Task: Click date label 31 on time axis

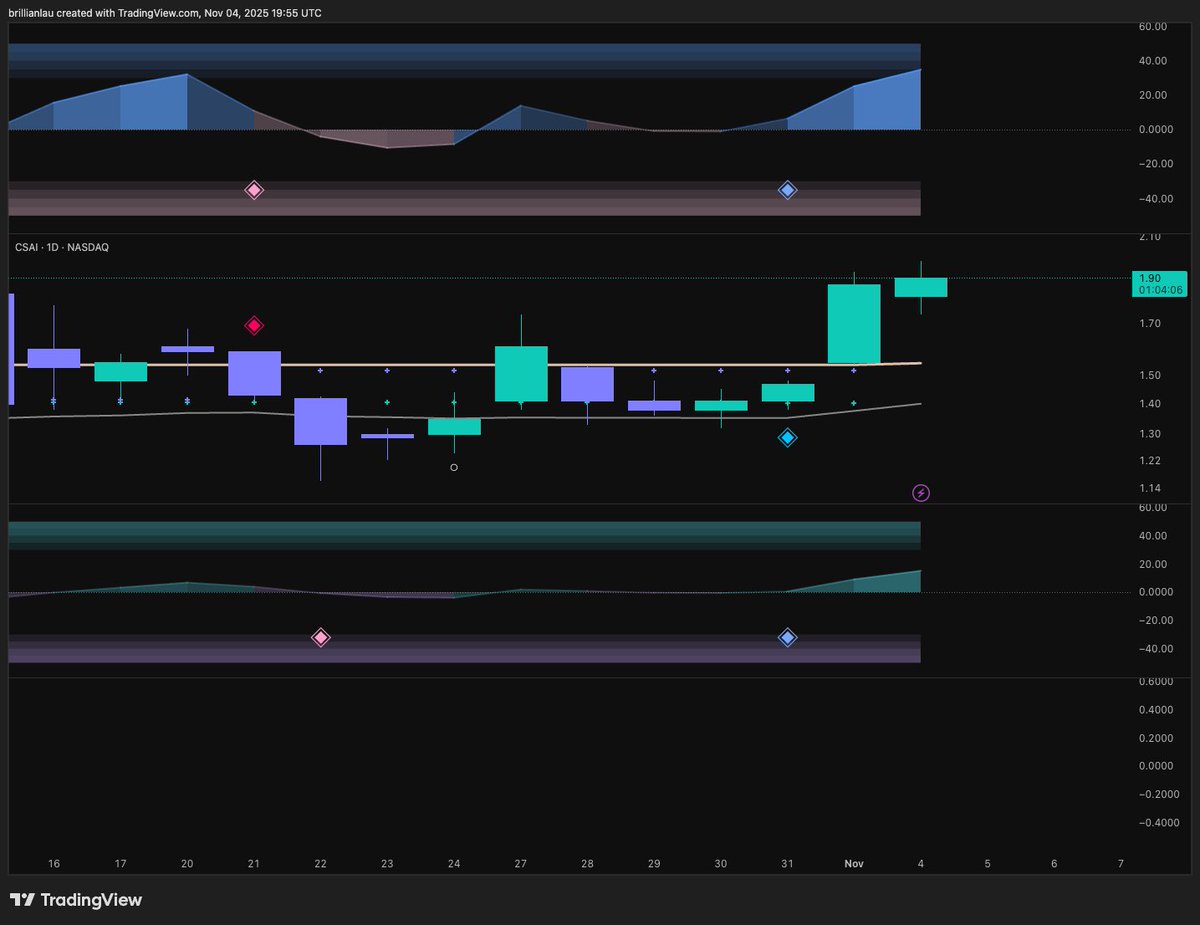Action: [x=787, y=863]
